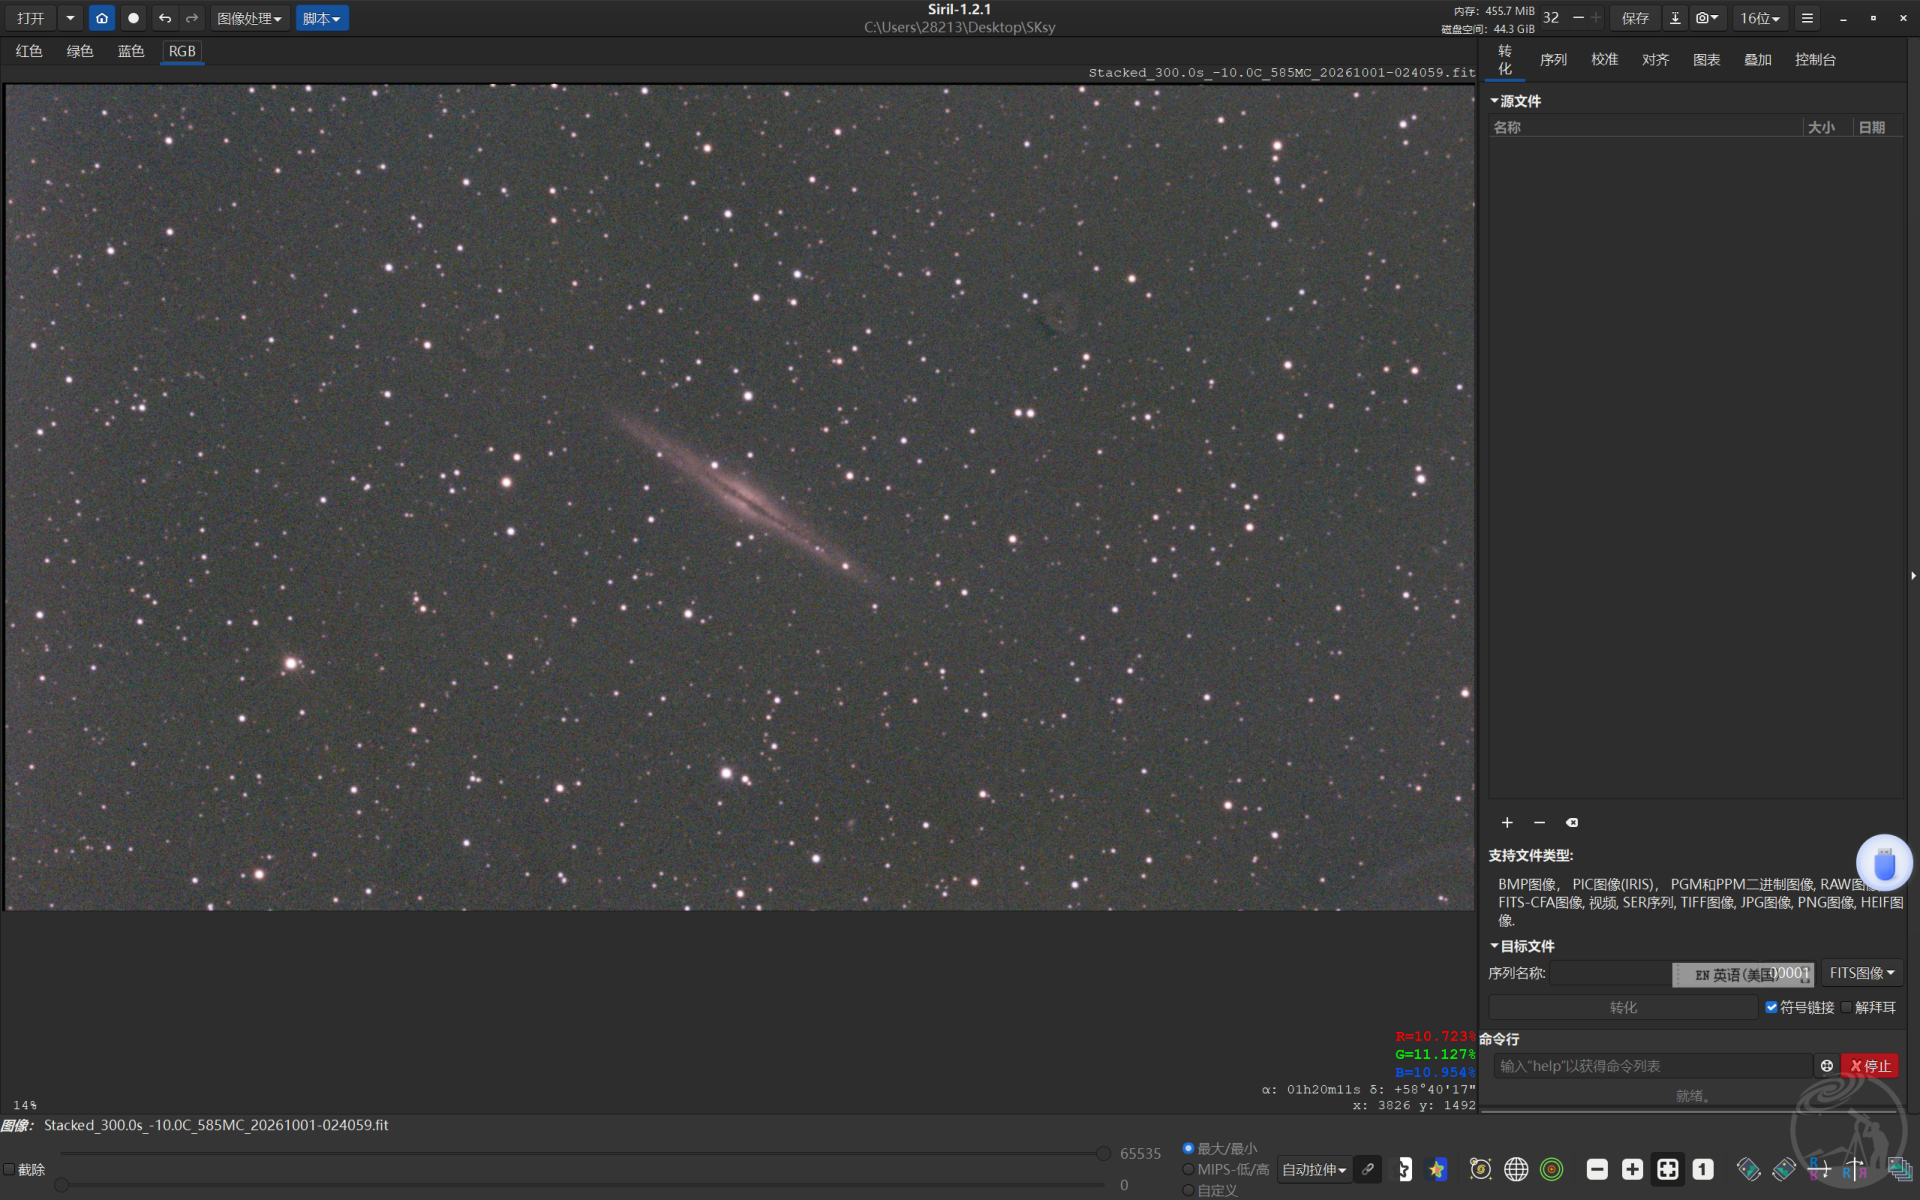
Task: Add source files with the plus icon
Action: 1507,822
